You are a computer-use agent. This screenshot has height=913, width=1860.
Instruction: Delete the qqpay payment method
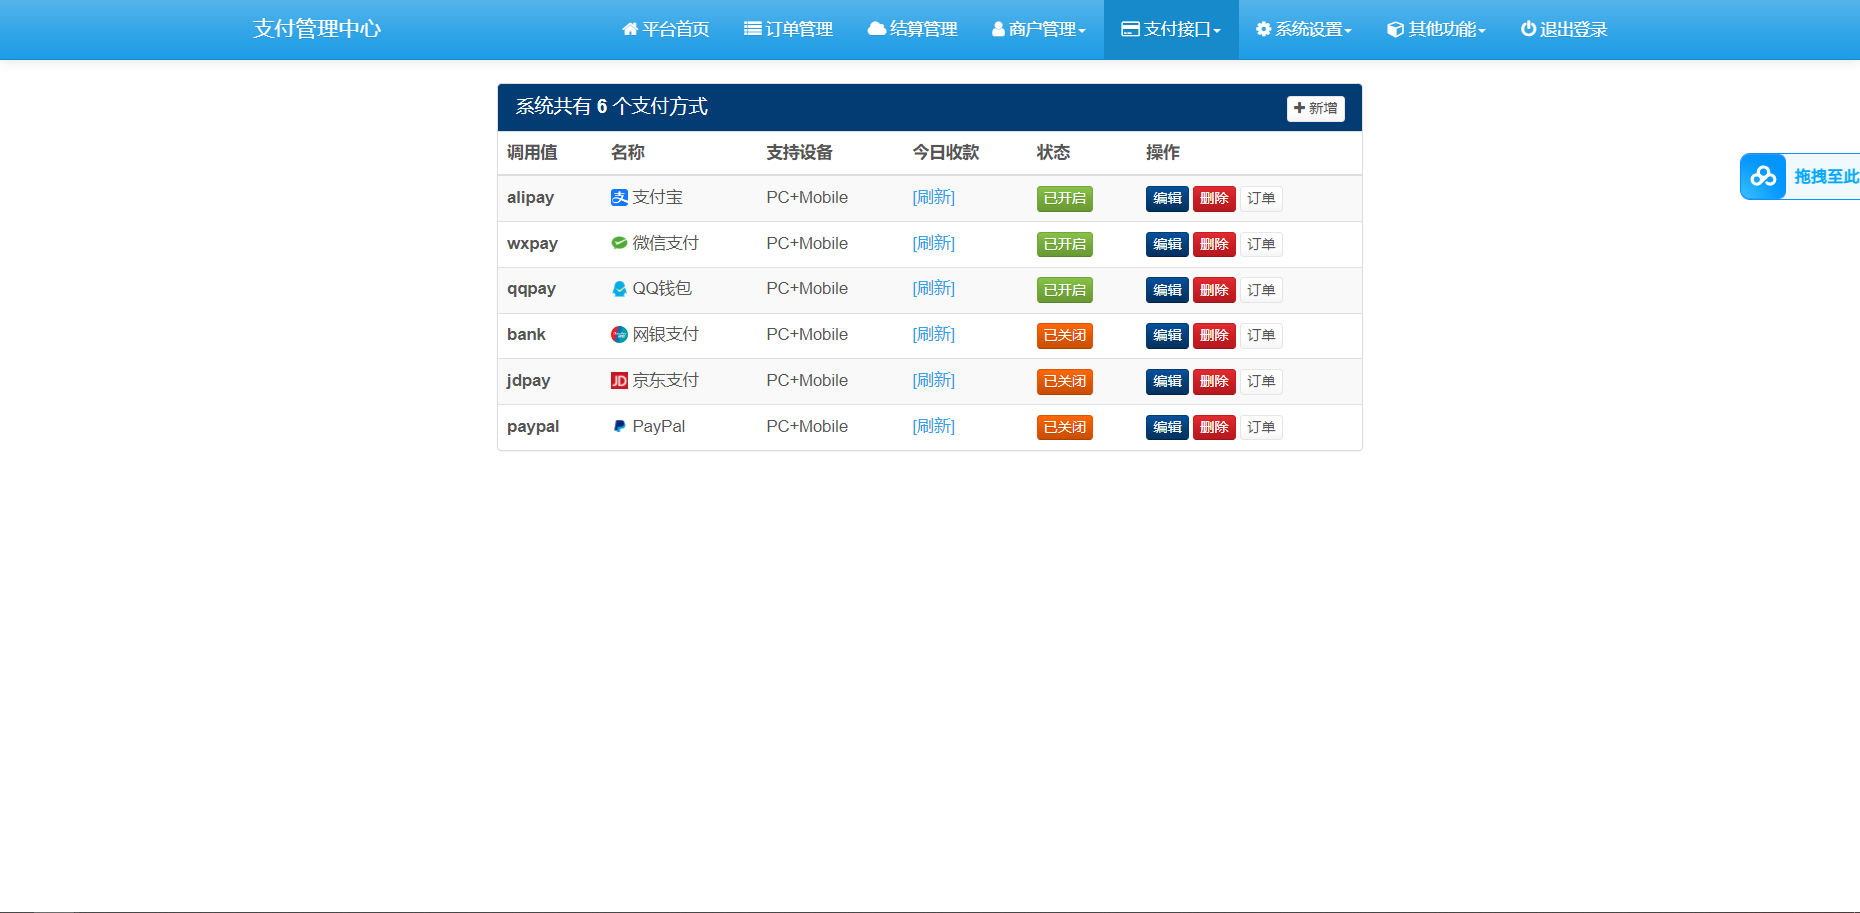point(1214,290)
